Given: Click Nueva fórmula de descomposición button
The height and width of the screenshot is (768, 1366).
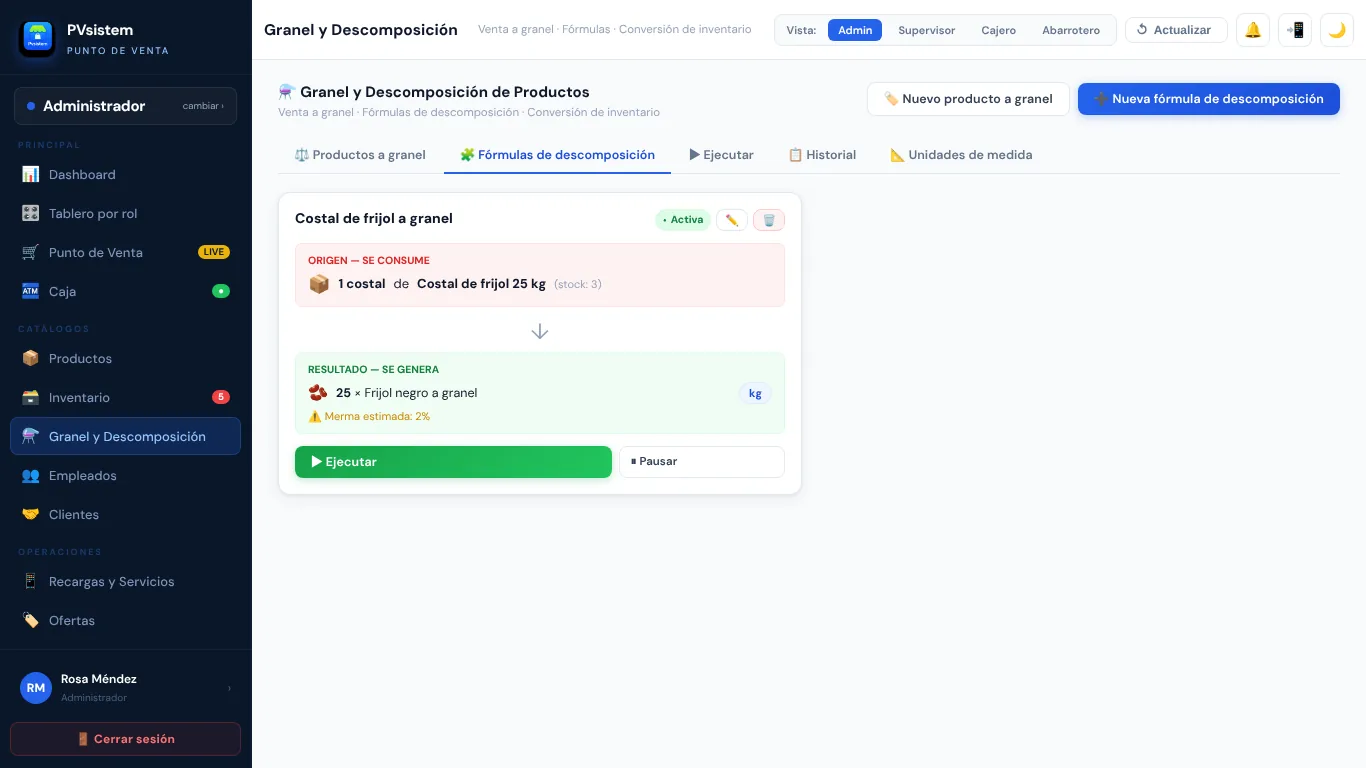Looking at the screenshot, I should [1209, 99].
